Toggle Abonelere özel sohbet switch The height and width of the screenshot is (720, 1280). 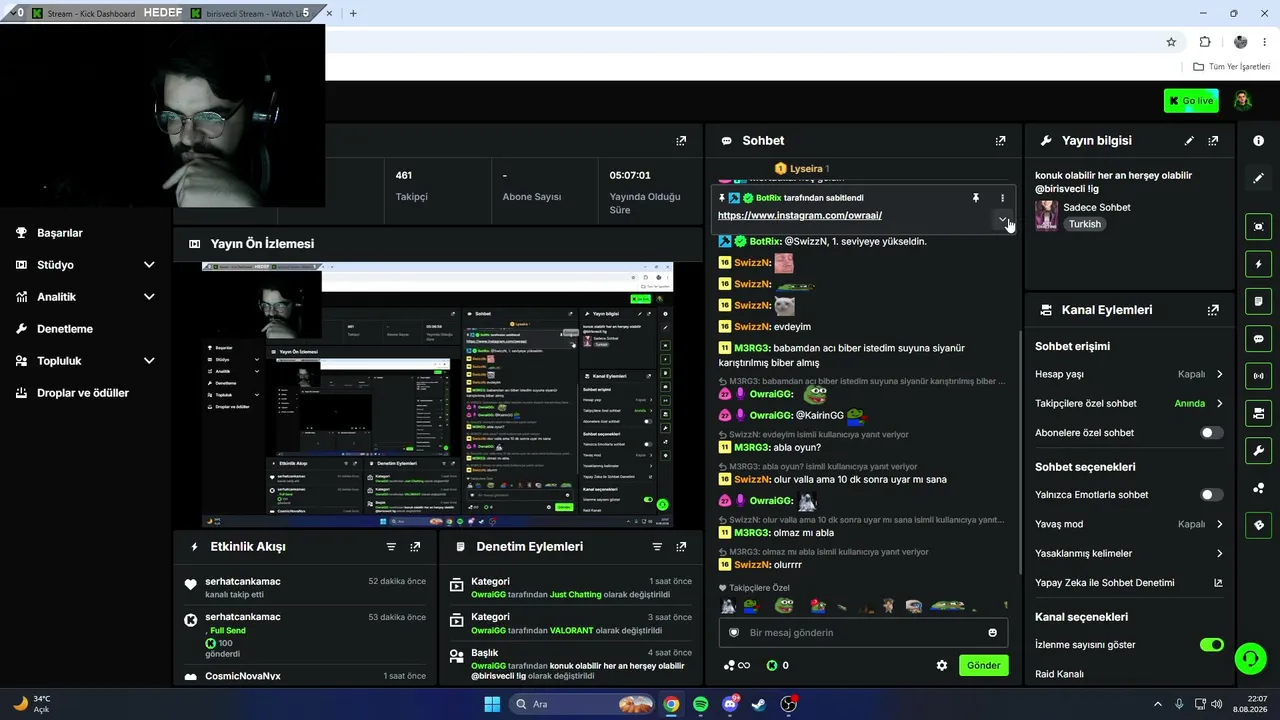1211,433
